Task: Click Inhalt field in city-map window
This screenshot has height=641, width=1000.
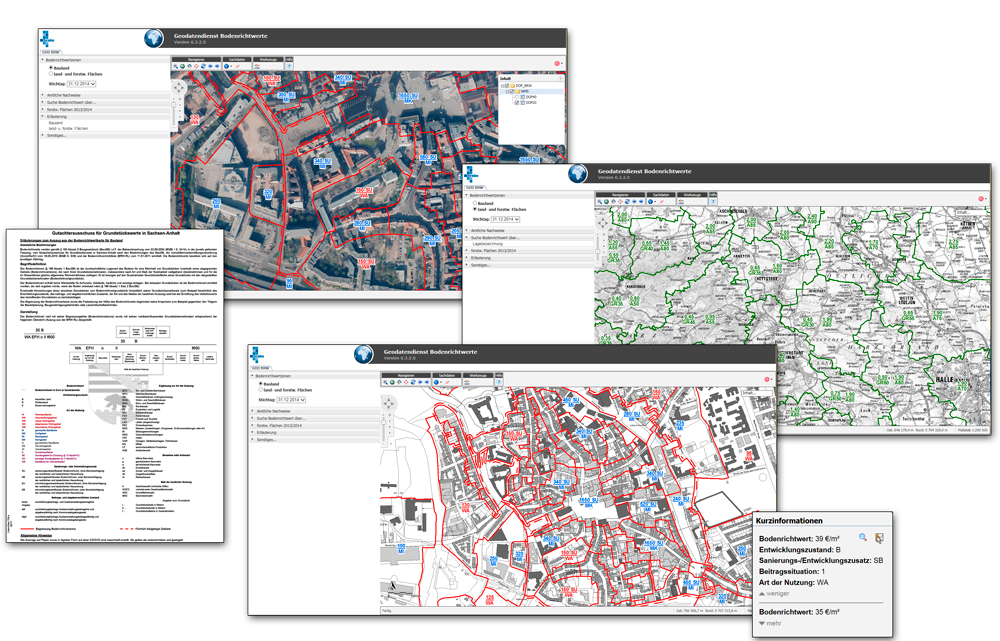Action: tap(756, 393)
